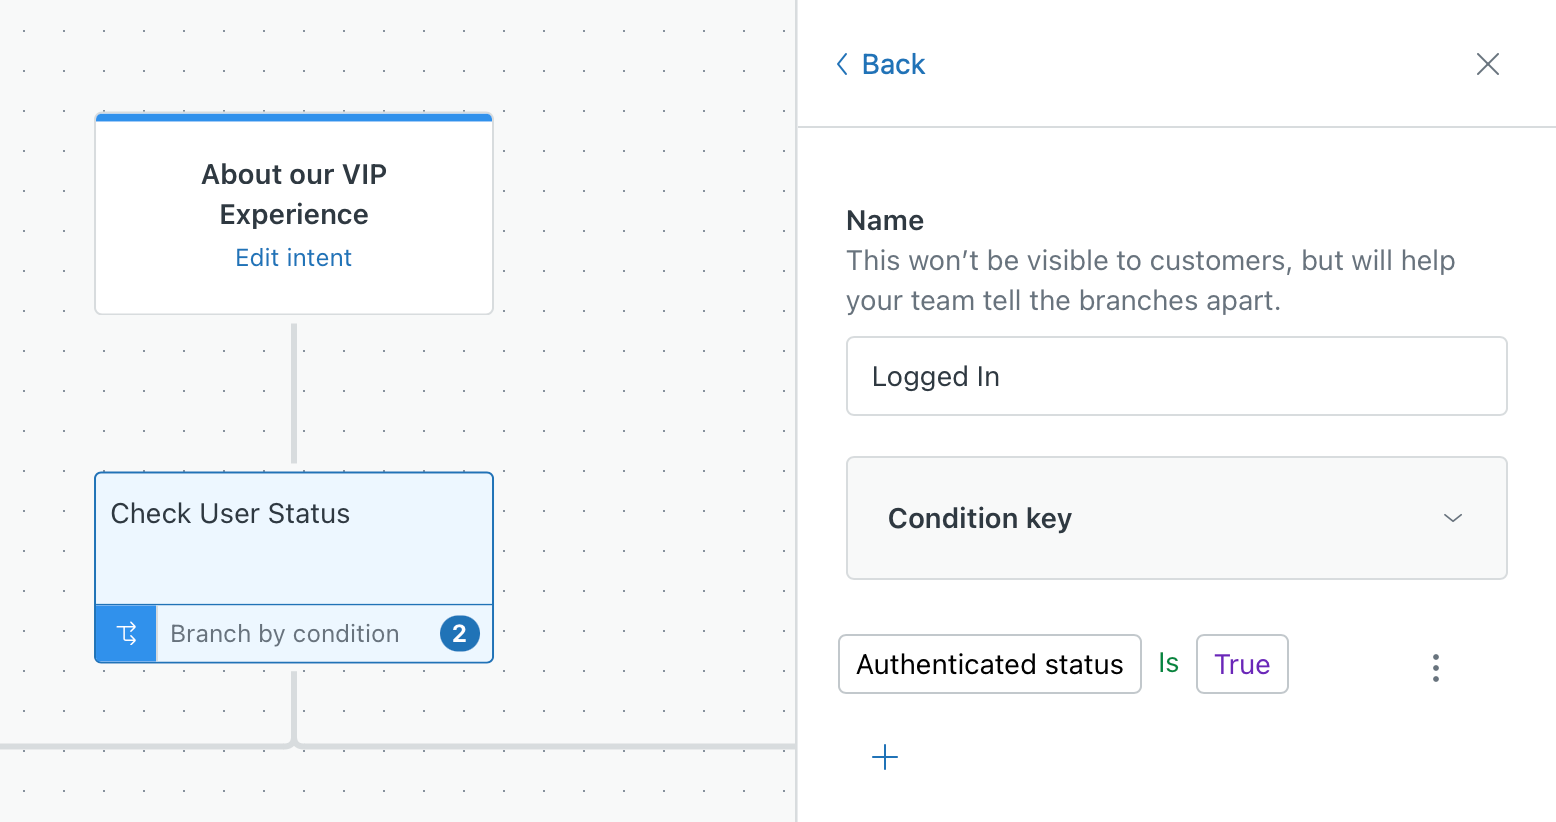This screenshot has width=1556, height=822.
Task: Close the branch settings side panel
Action: point(1487,65)
